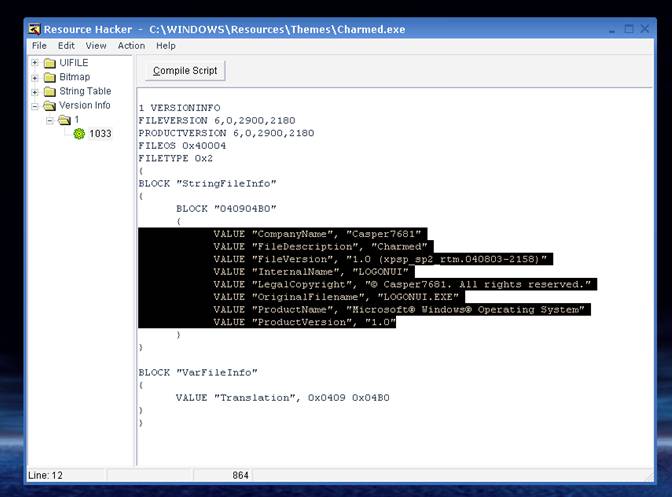Select the String Table folder icon
Image resolution: width=672 pixels, height=497 pixels.
(50, 91)
